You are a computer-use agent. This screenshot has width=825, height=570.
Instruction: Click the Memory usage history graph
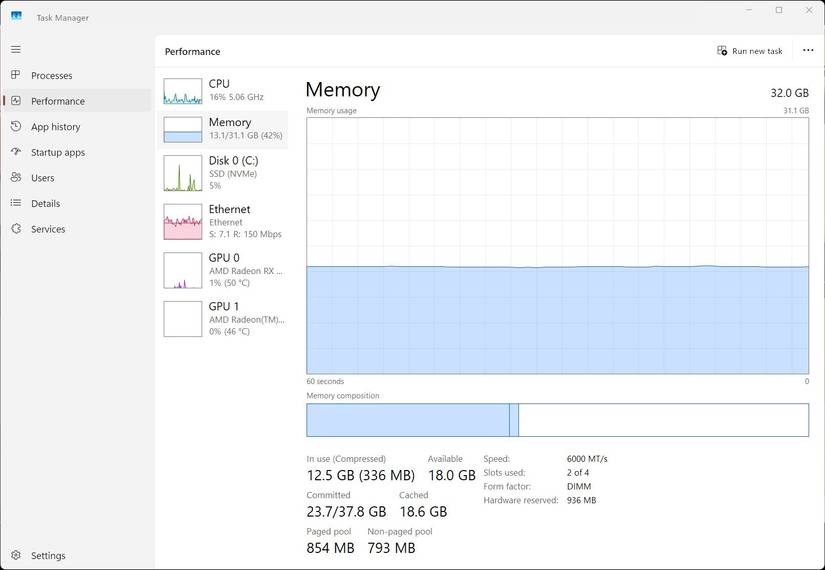point(557,246)
